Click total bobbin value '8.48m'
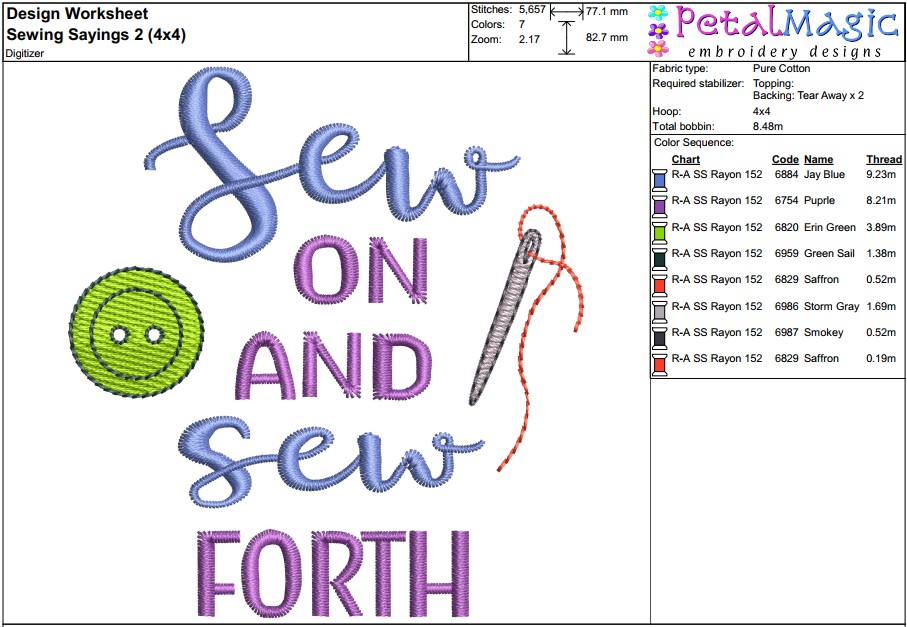 768,126
